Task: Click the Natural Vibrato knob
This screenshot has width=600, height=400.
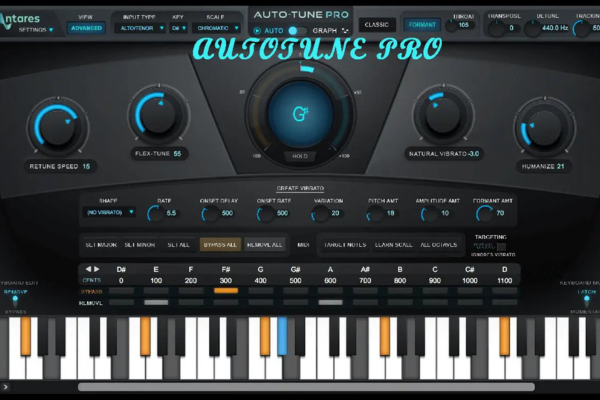Action: [x=444, y=114]
